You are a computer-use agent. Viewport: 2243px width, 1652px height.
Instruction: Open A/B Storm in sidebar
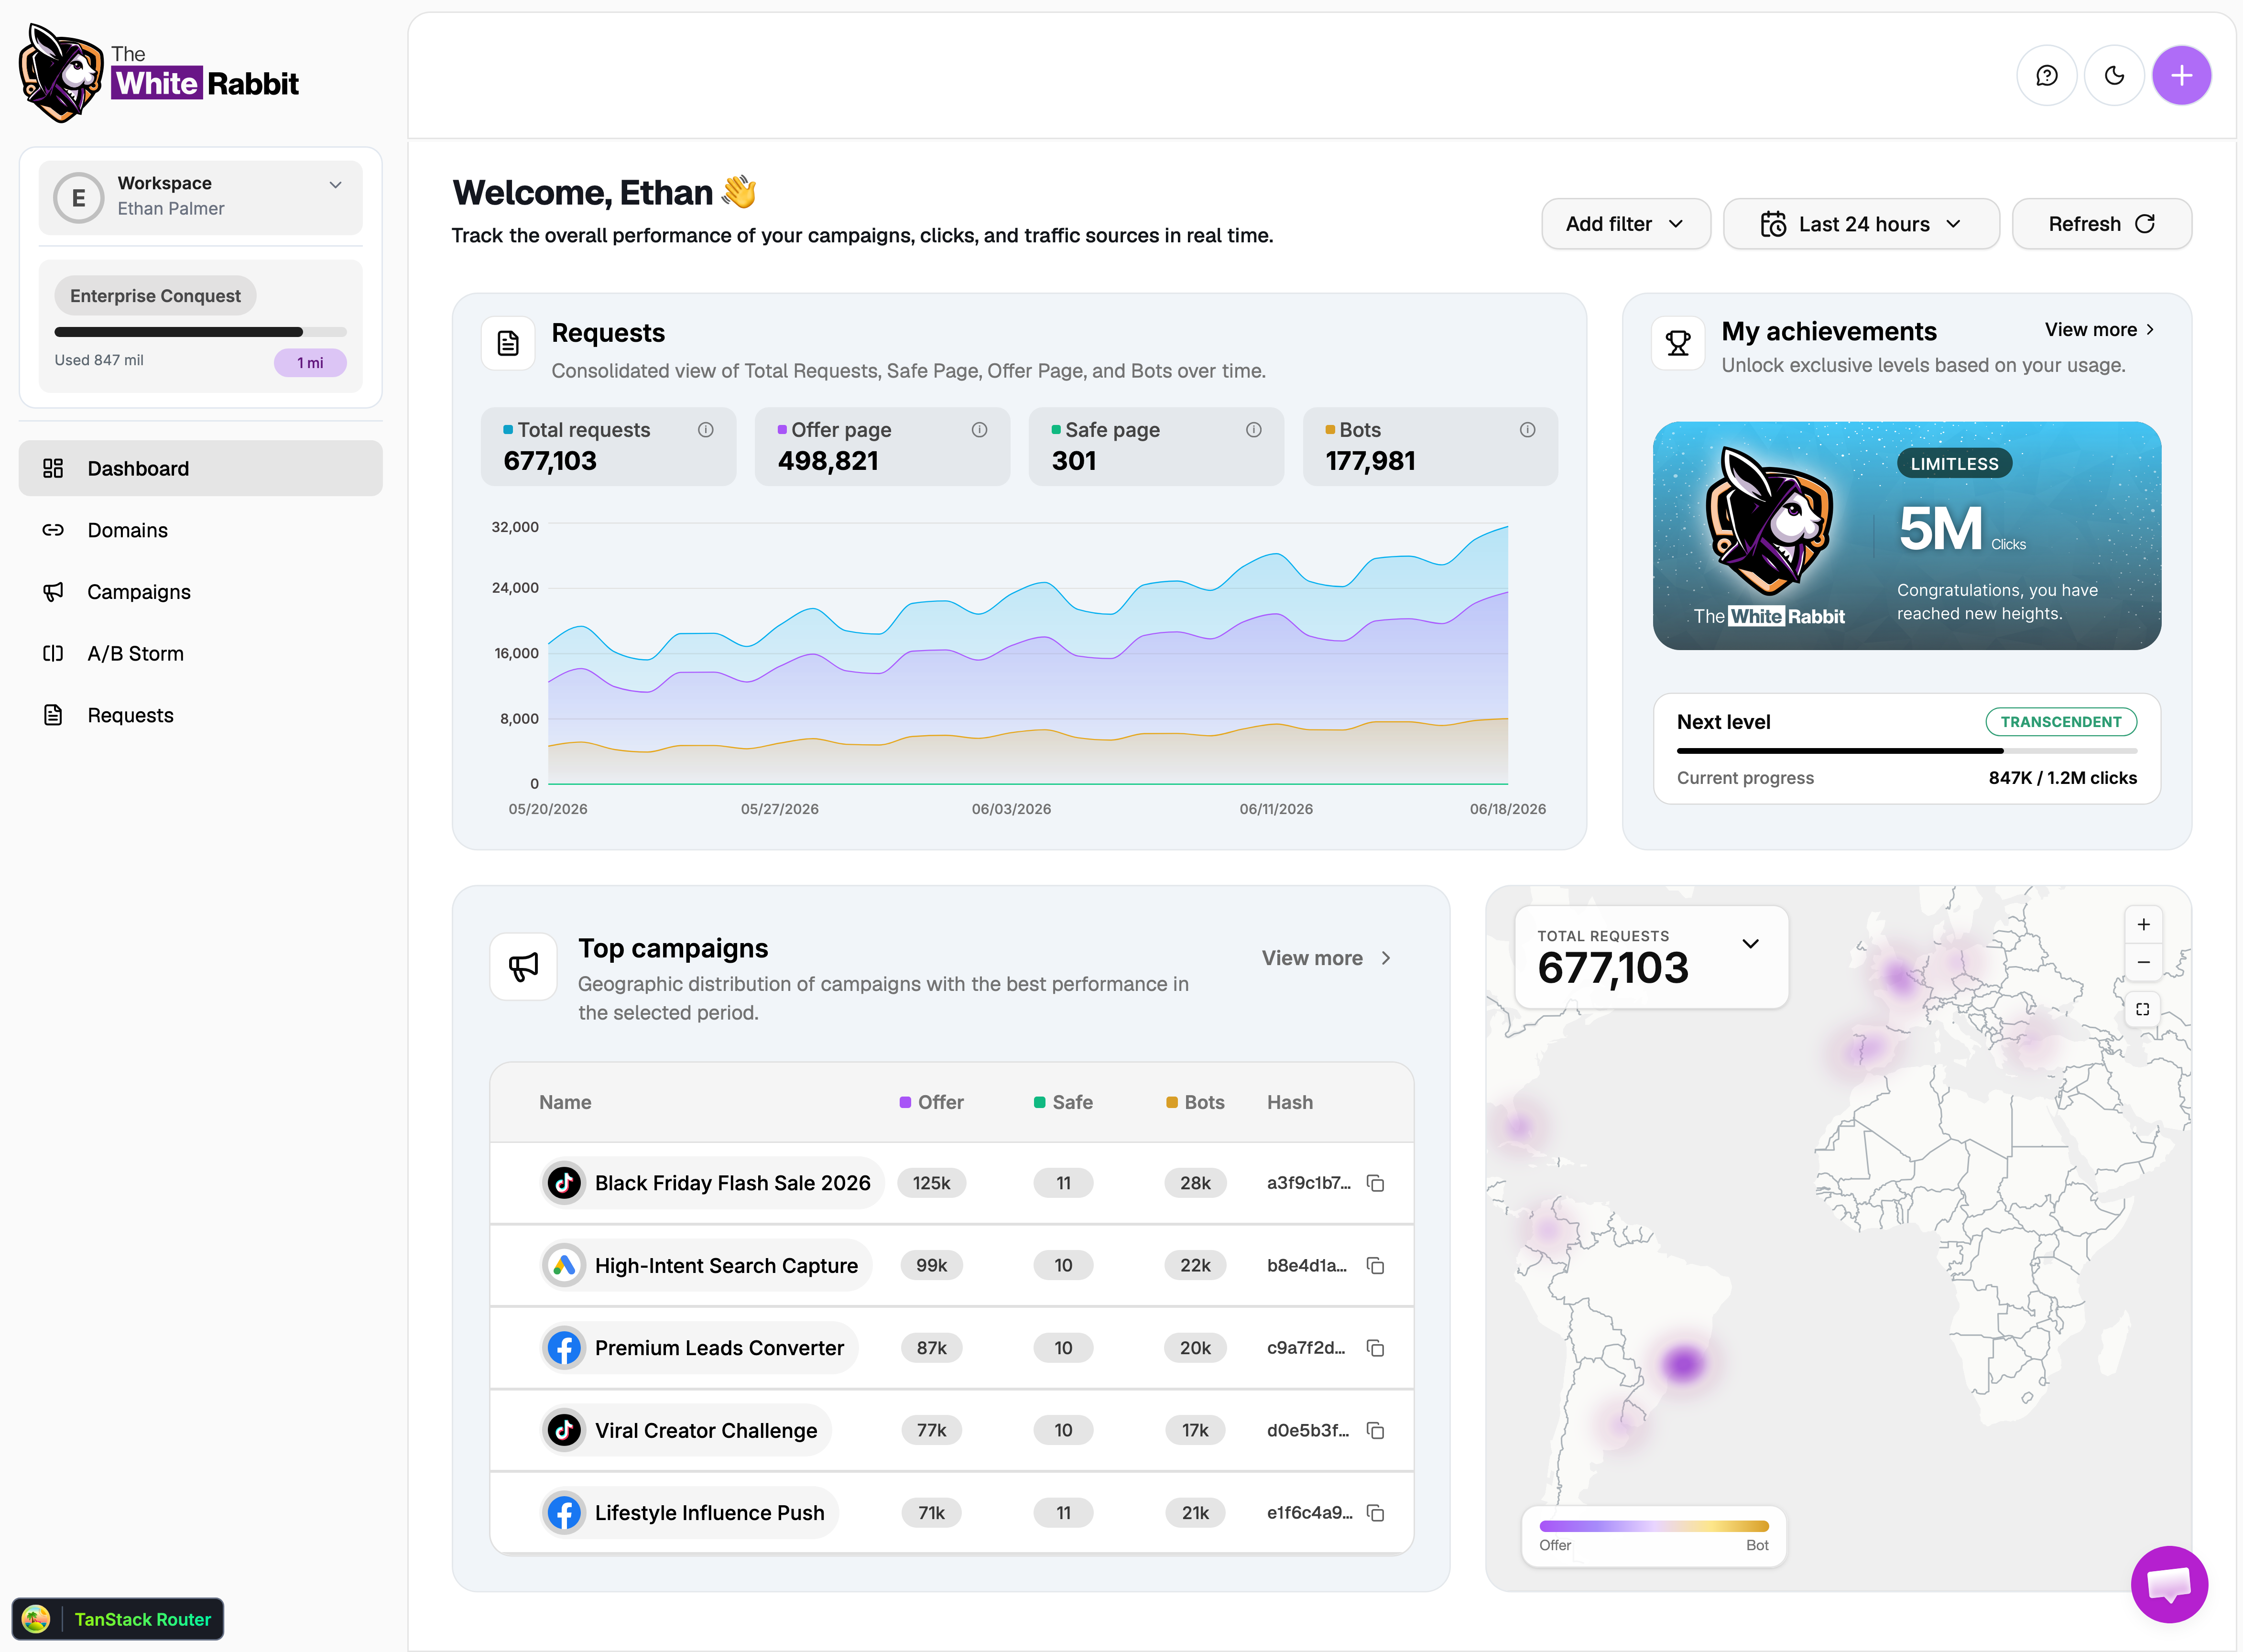[200, 654]
